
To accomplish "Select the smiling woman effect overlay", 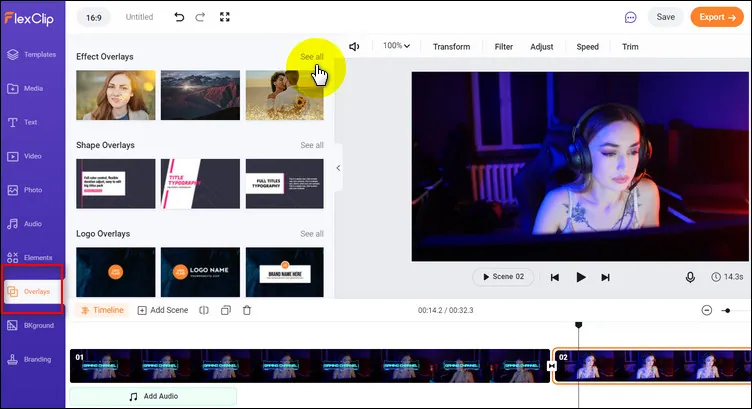I will 116,95.
